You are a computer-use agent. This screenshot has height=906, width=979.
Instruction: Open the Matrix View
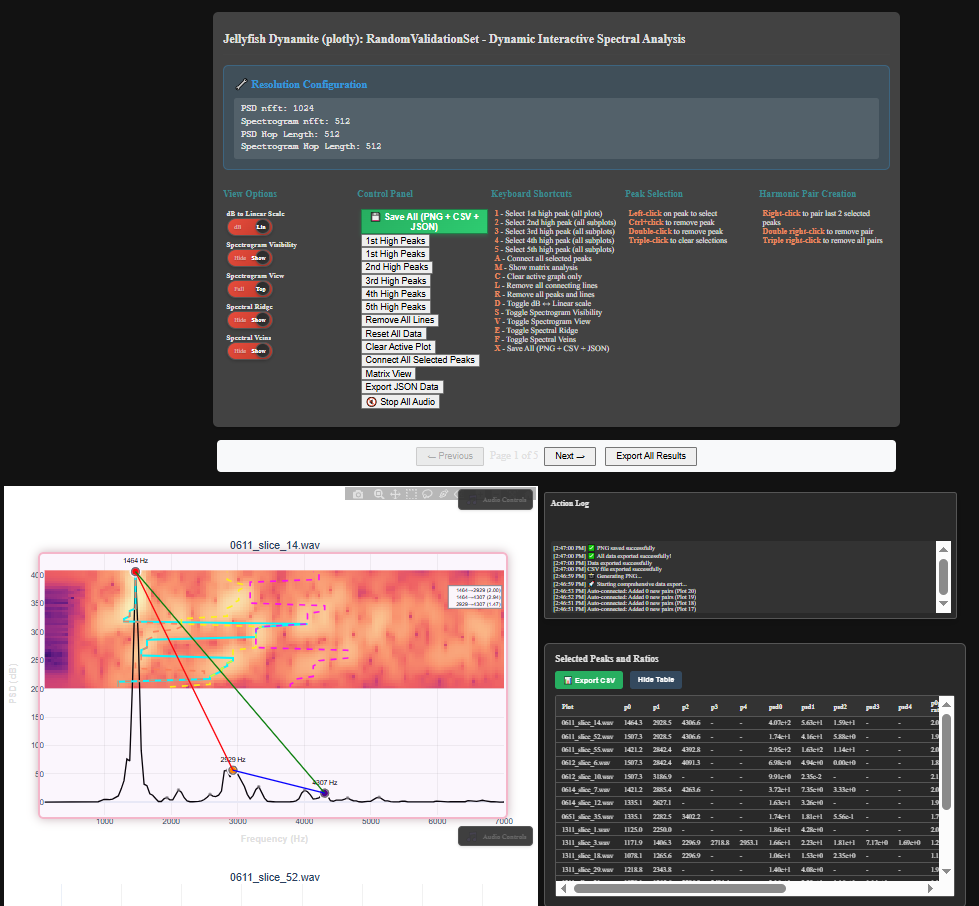click(388, 374)
